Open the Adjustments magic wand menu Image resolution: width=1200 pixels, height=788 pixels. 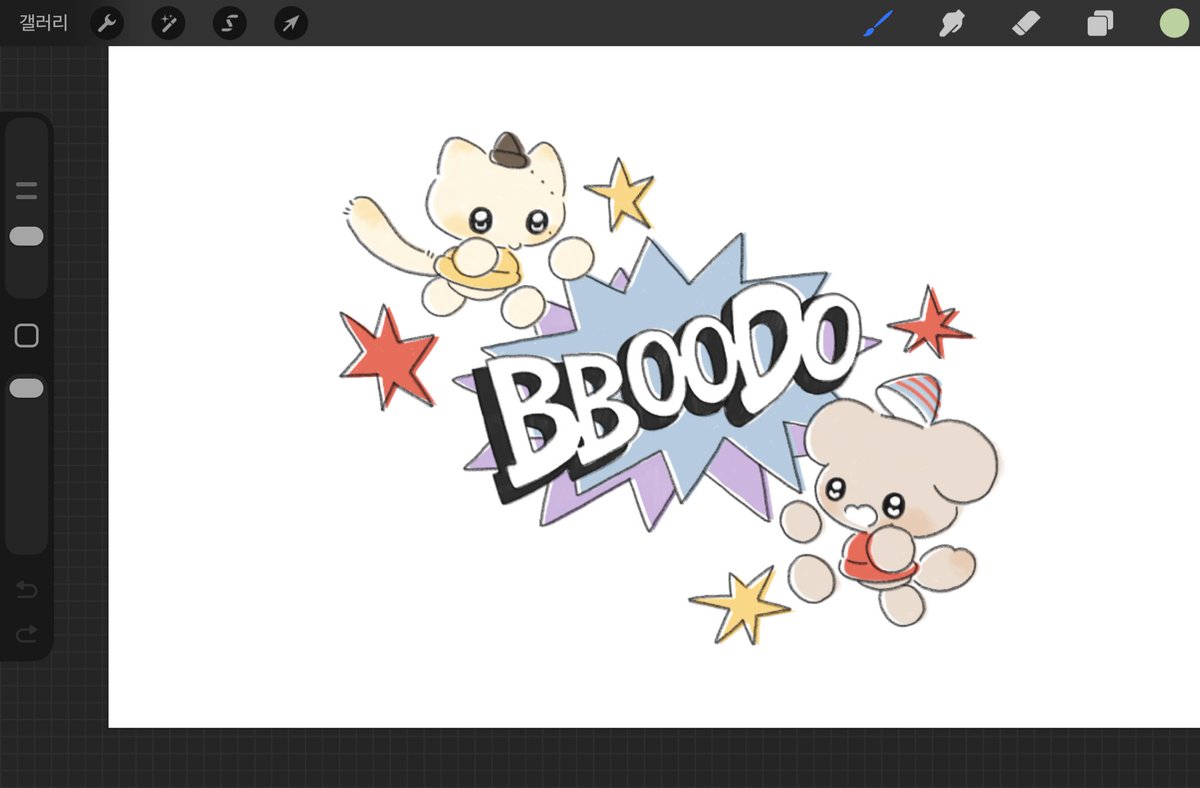click(x=168, y=23)
